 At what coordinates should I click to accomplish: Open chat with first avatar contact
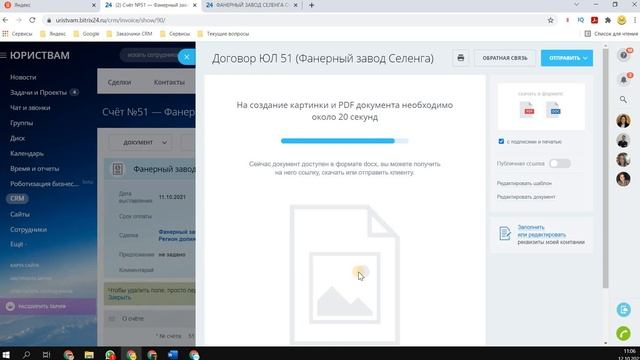(623, 120)
